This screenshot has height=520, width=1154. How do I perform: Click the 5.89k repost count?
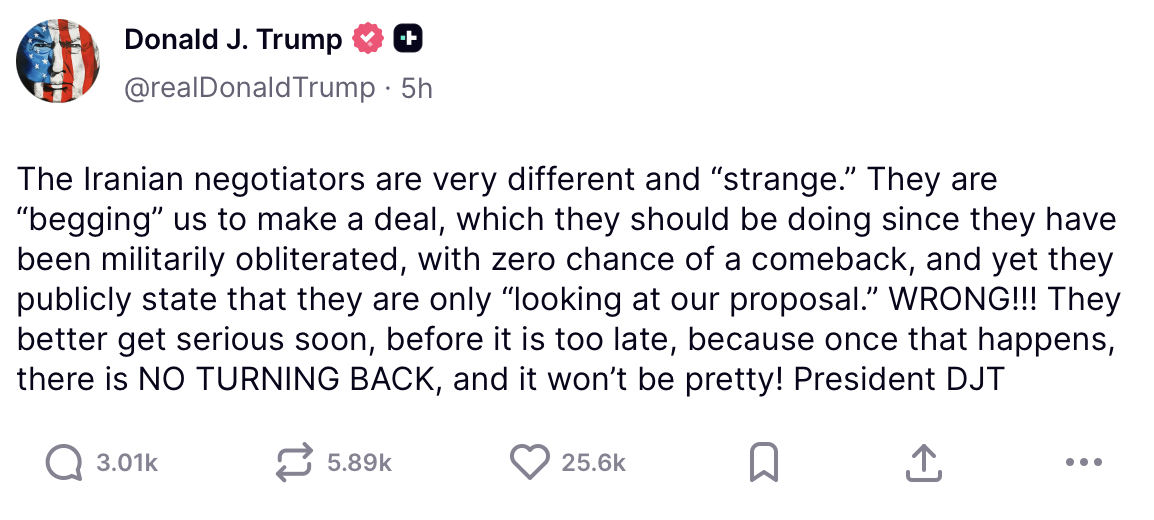tap(360, 462)
